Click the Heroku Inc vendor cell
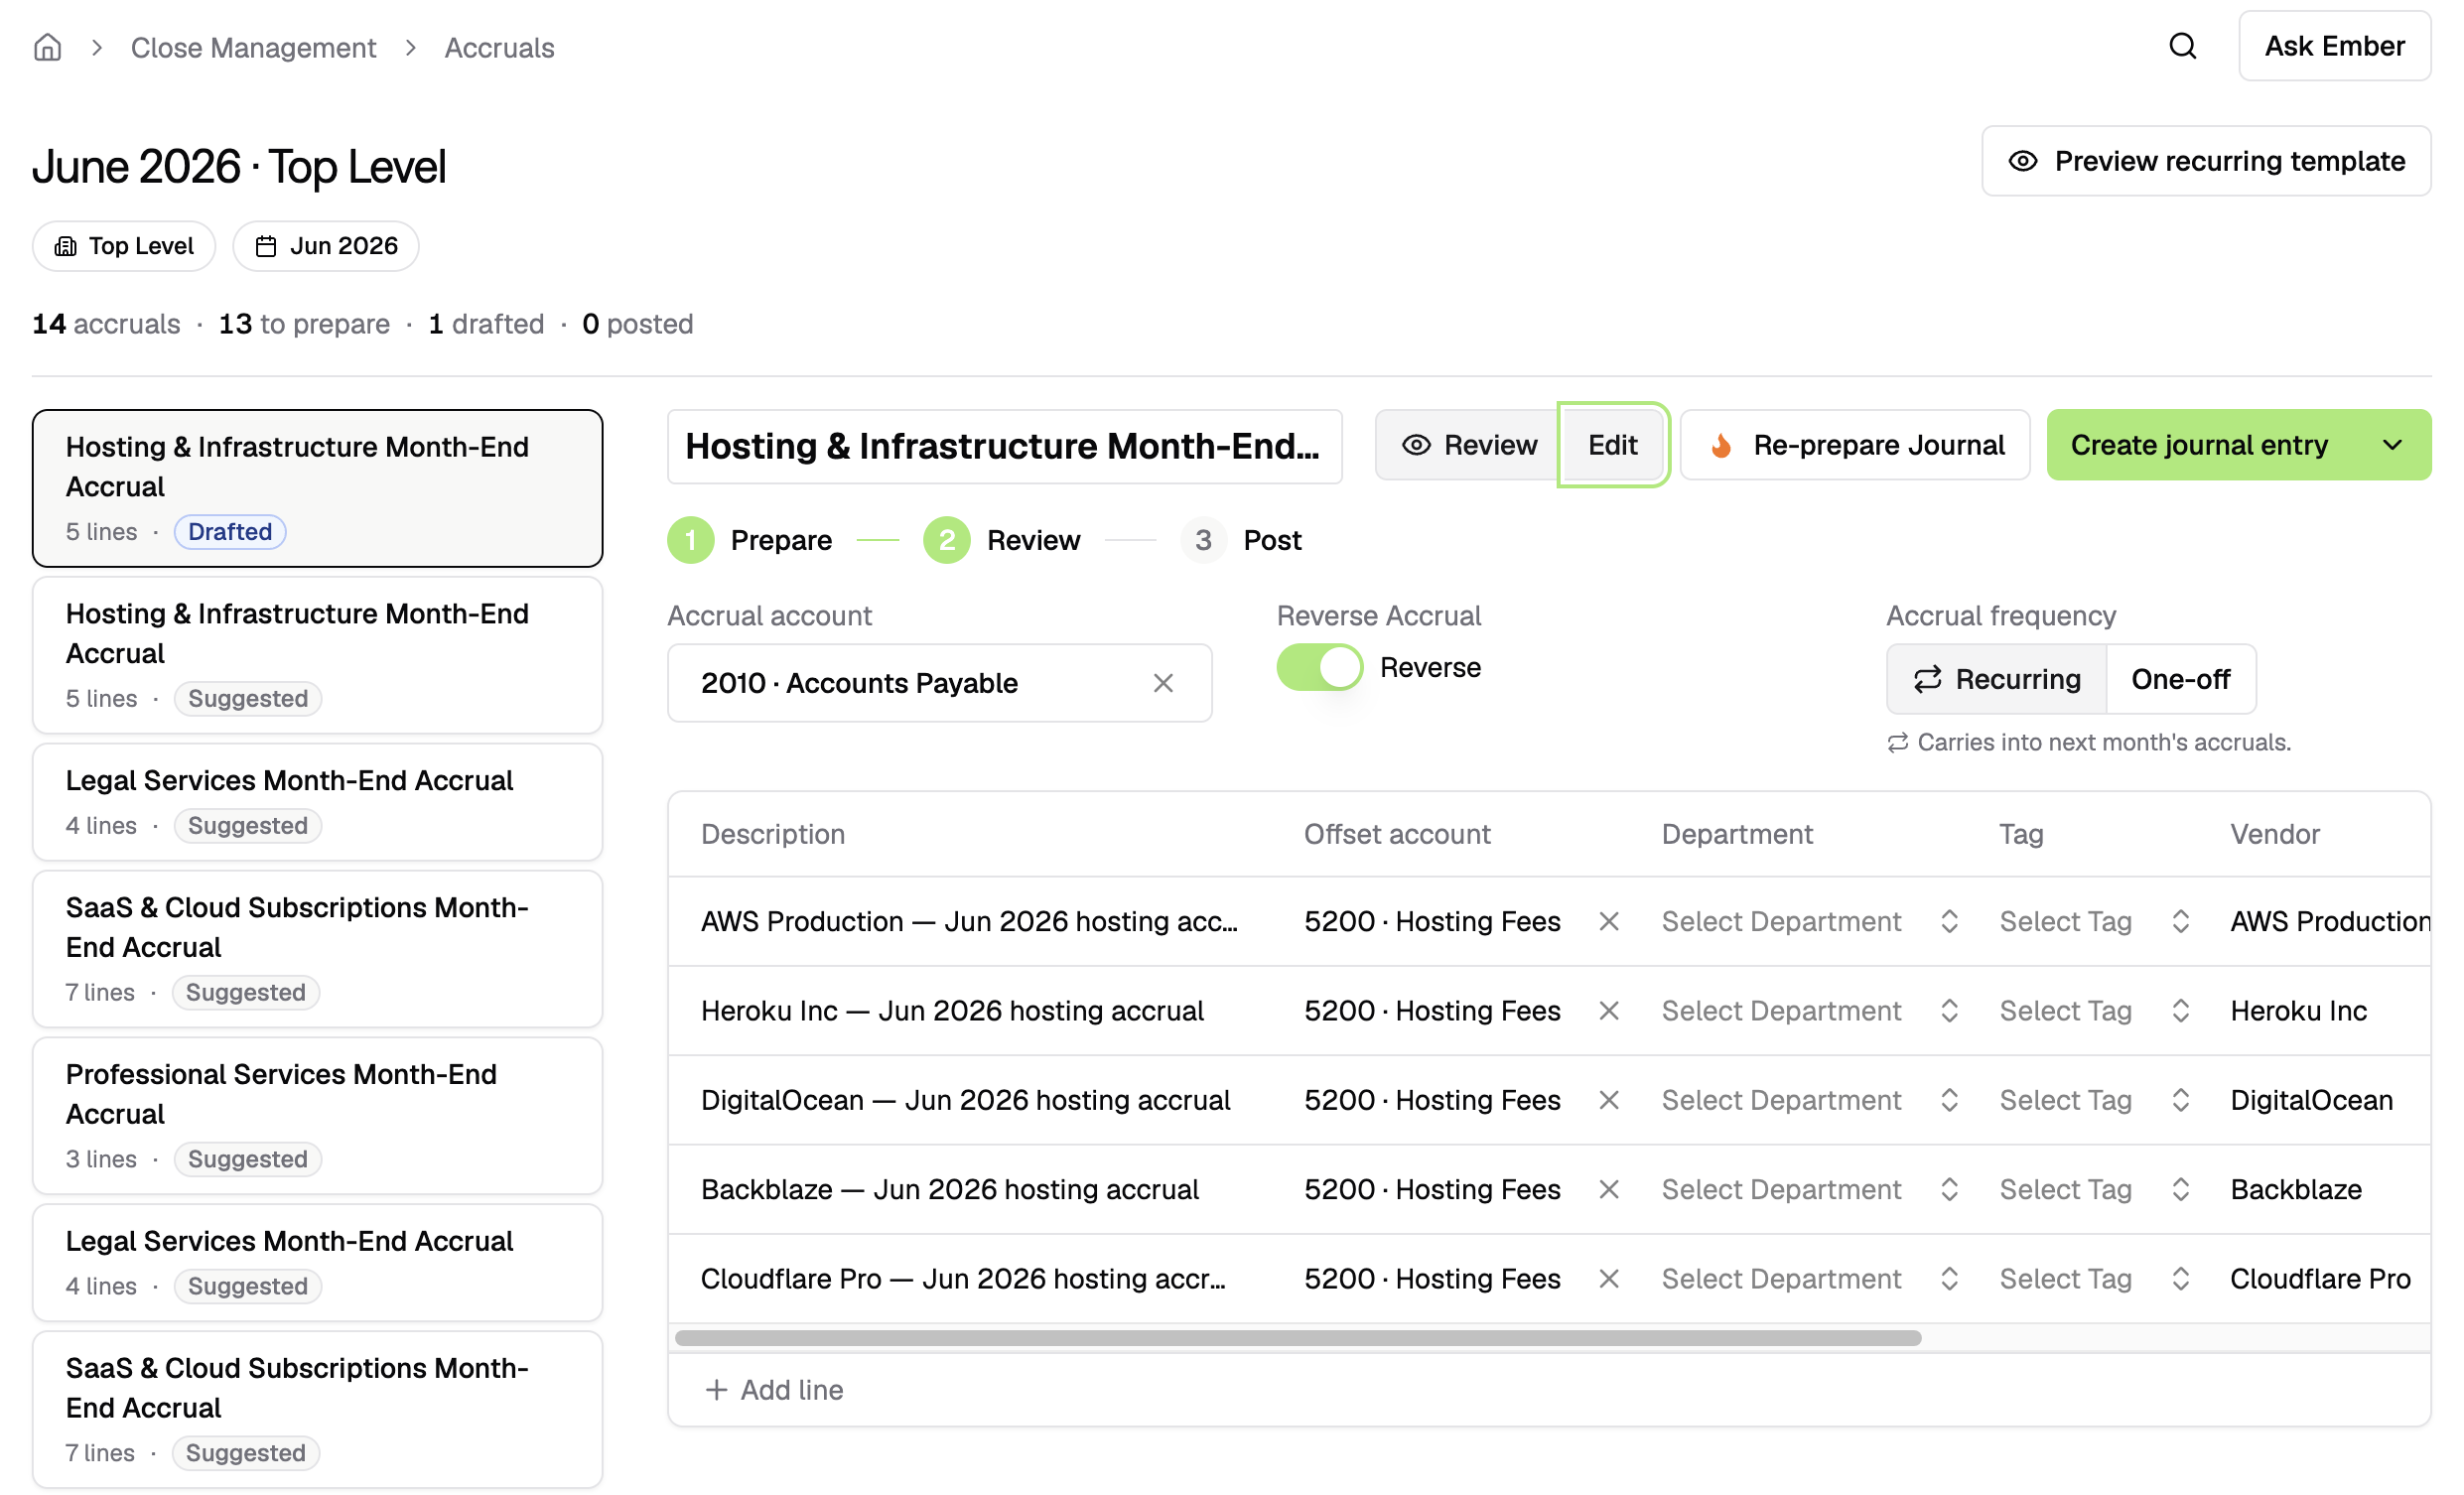Viewport: 2464px width, 1495px height. click(x=2298, y=1011)
